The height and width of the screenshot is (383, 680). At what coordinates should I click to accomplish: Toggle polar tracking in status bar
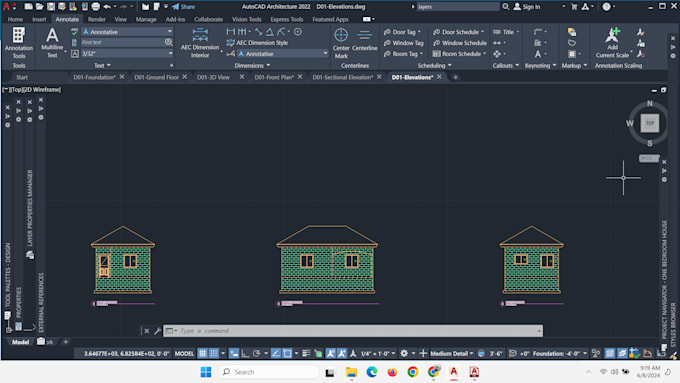coord(257,354)
